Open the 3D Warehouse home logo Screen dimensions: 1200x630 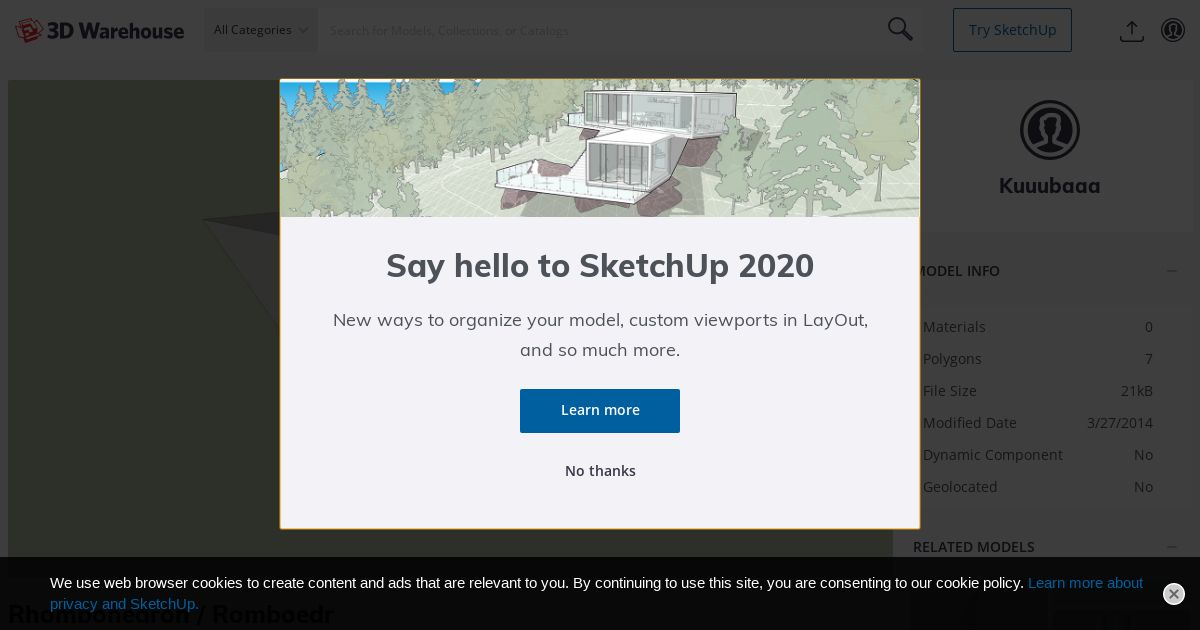pyautogui.click(x=99, y=30)
